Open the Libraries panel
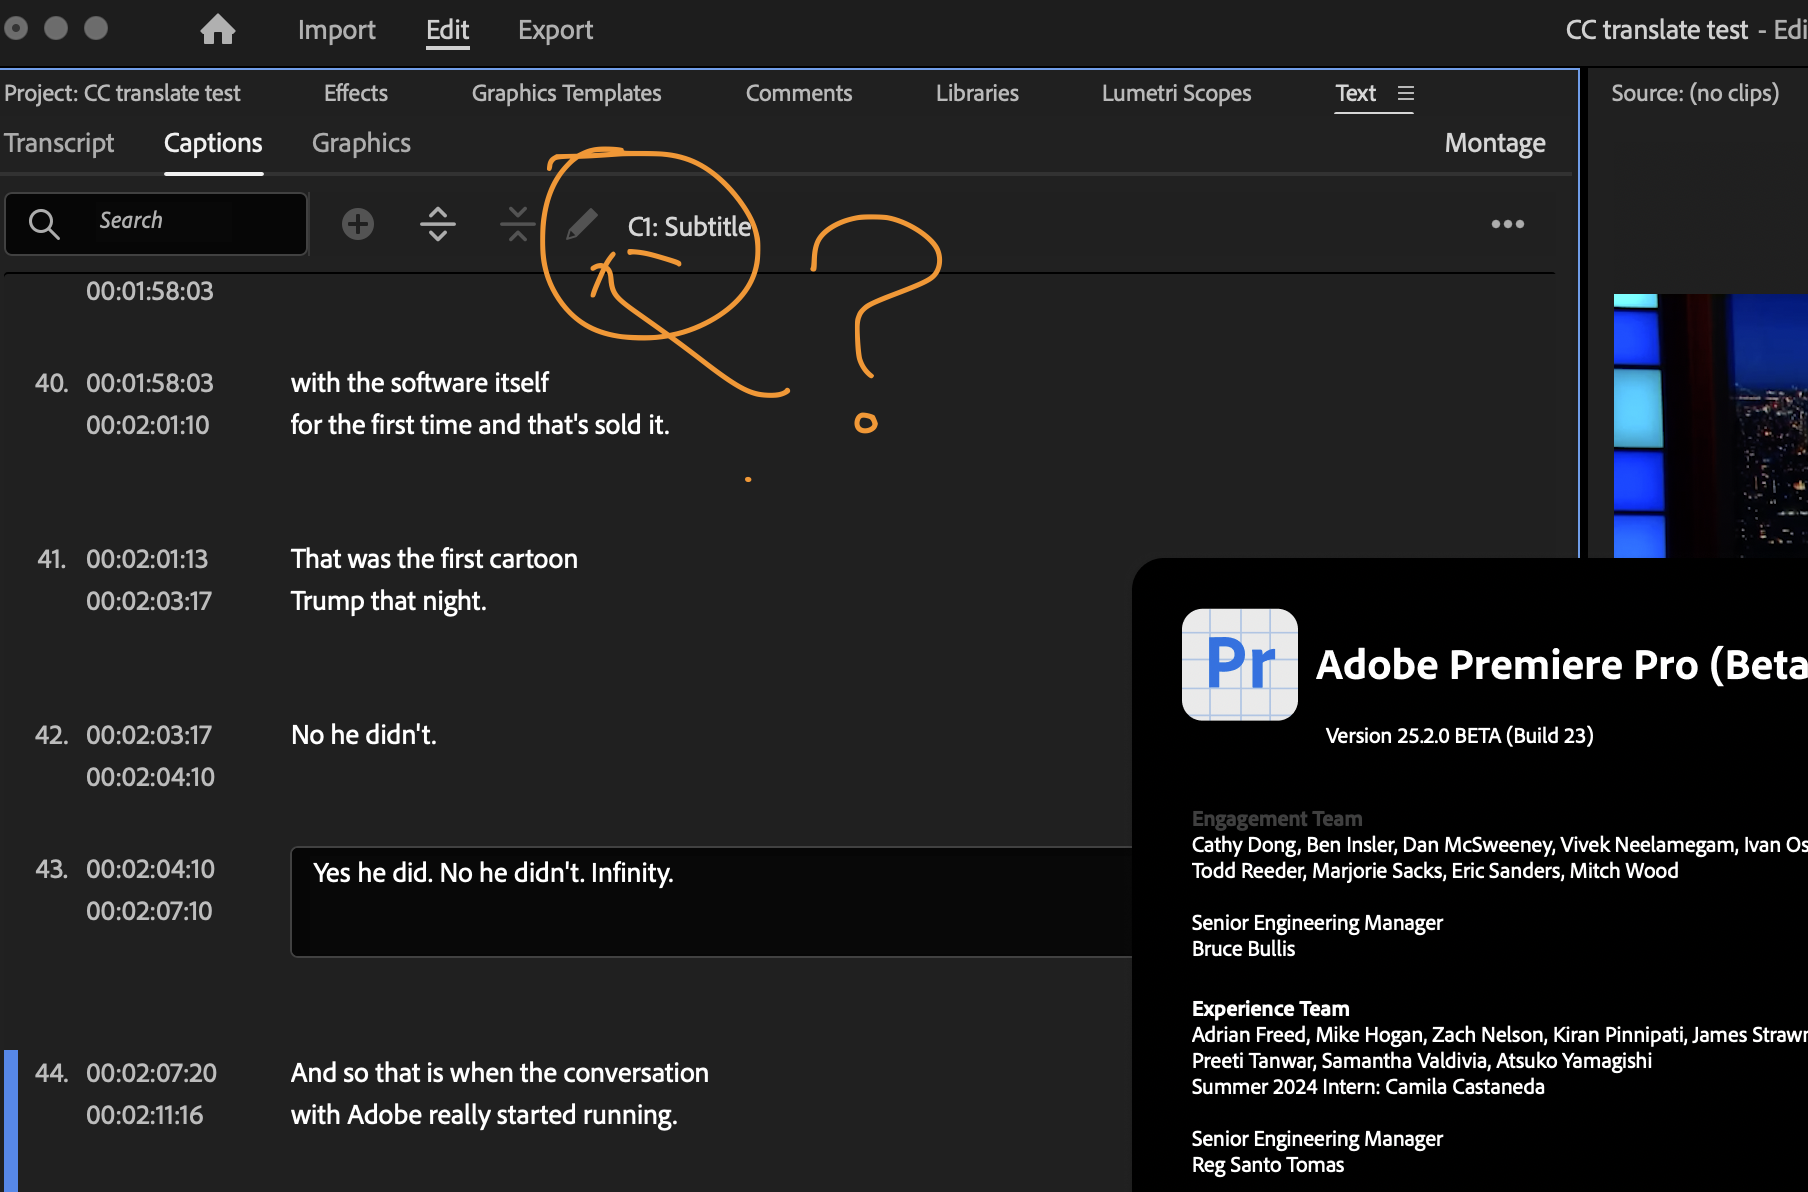The height and width of the screenshot is (1192, 1808). 976,92
